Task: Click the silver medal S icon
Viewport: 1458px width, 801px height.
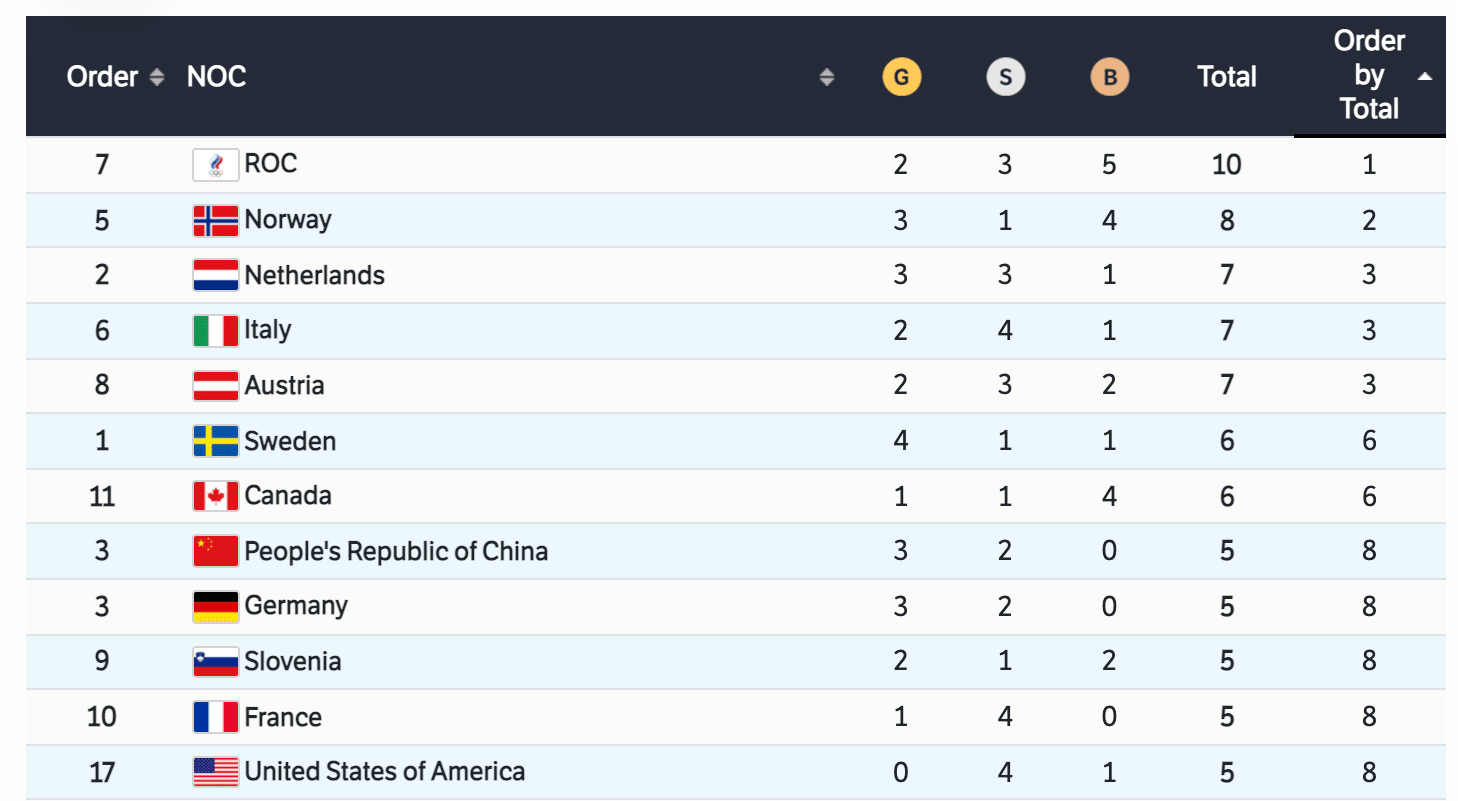Action: [1005, 77]
